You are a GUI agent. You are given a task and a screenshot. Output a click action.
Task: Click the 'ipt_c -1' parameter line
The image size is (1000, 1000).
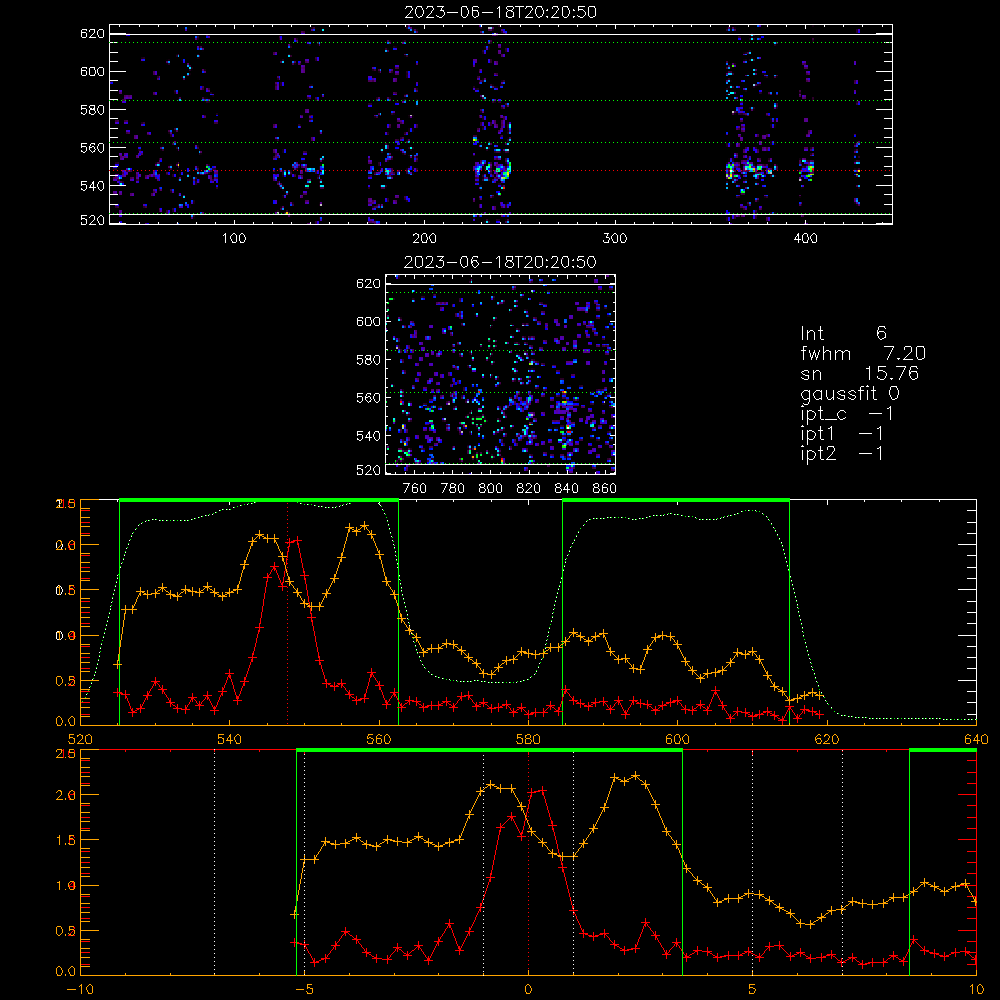tap(847, 414)
